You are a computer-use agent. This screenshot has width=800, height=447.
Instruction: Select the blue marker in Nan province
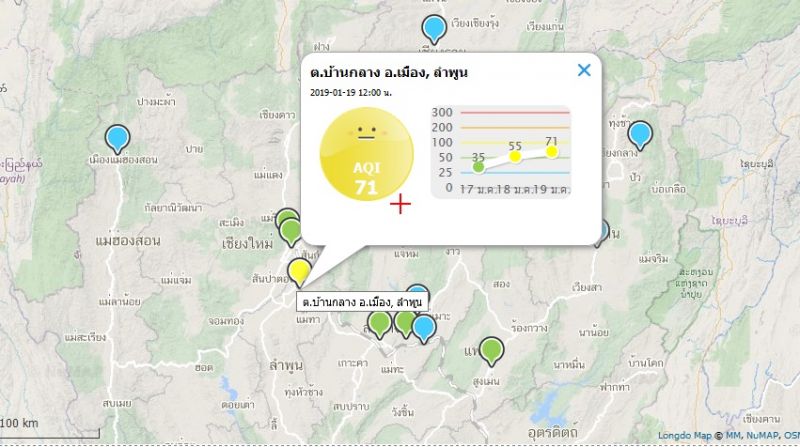point(639,133)
